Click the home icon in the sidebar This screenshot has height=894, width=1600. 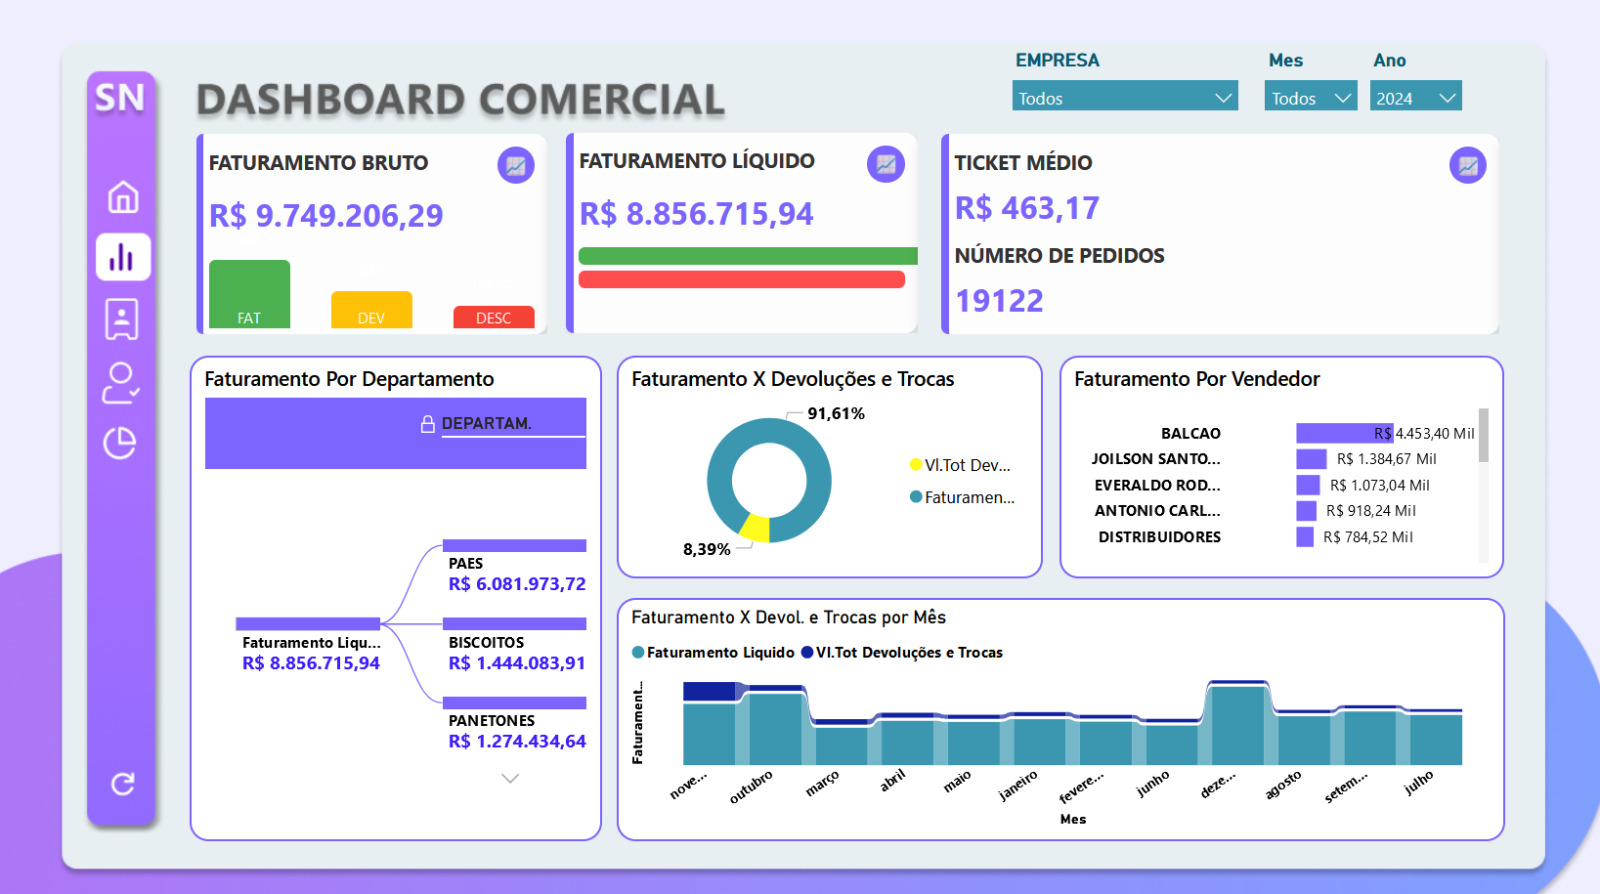tap(123, 197)
